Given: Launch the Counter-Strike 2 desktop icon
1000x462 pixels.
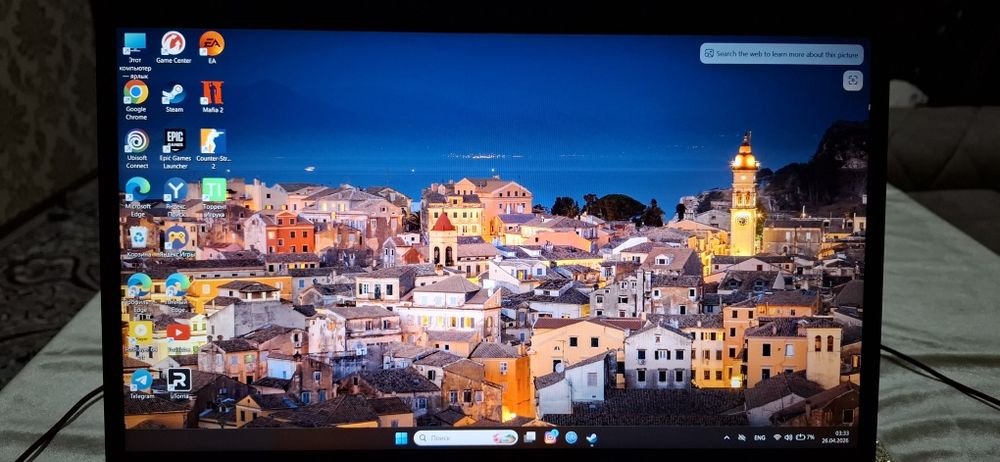Looking at the screenshot, I should tap(213, 149).
